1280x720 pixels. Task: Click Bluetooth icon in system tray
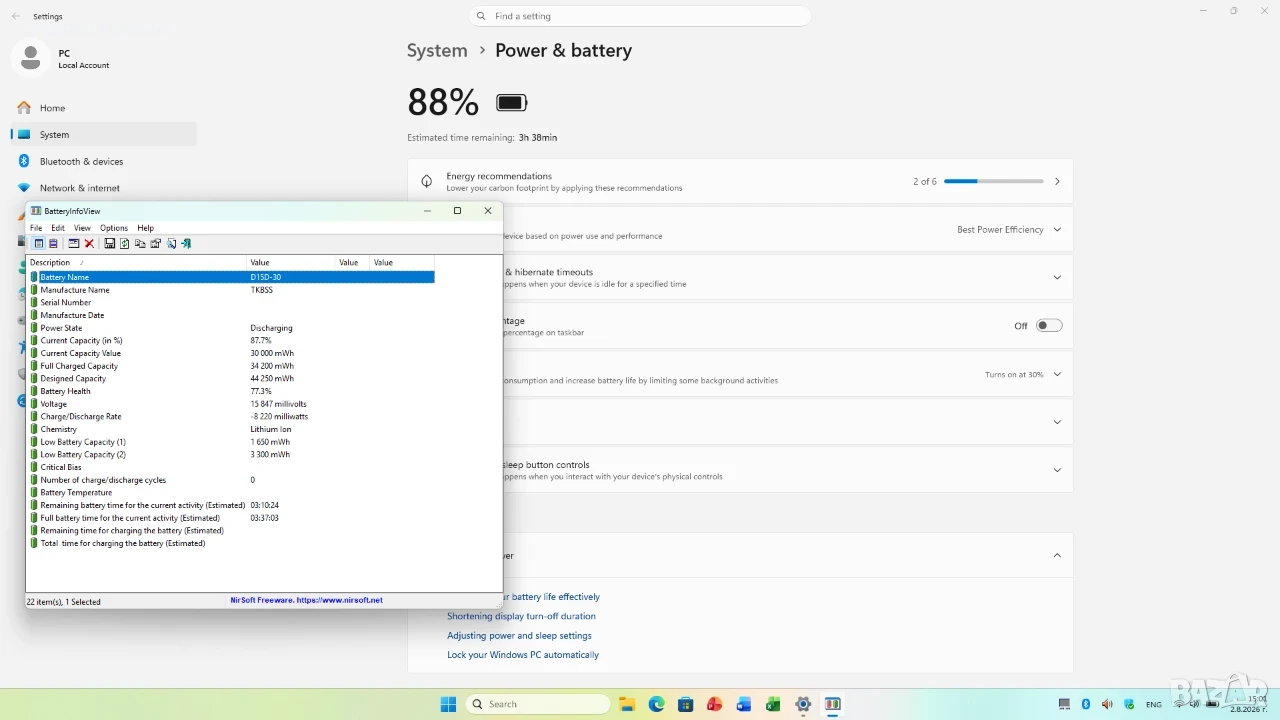click(1086, 704)
